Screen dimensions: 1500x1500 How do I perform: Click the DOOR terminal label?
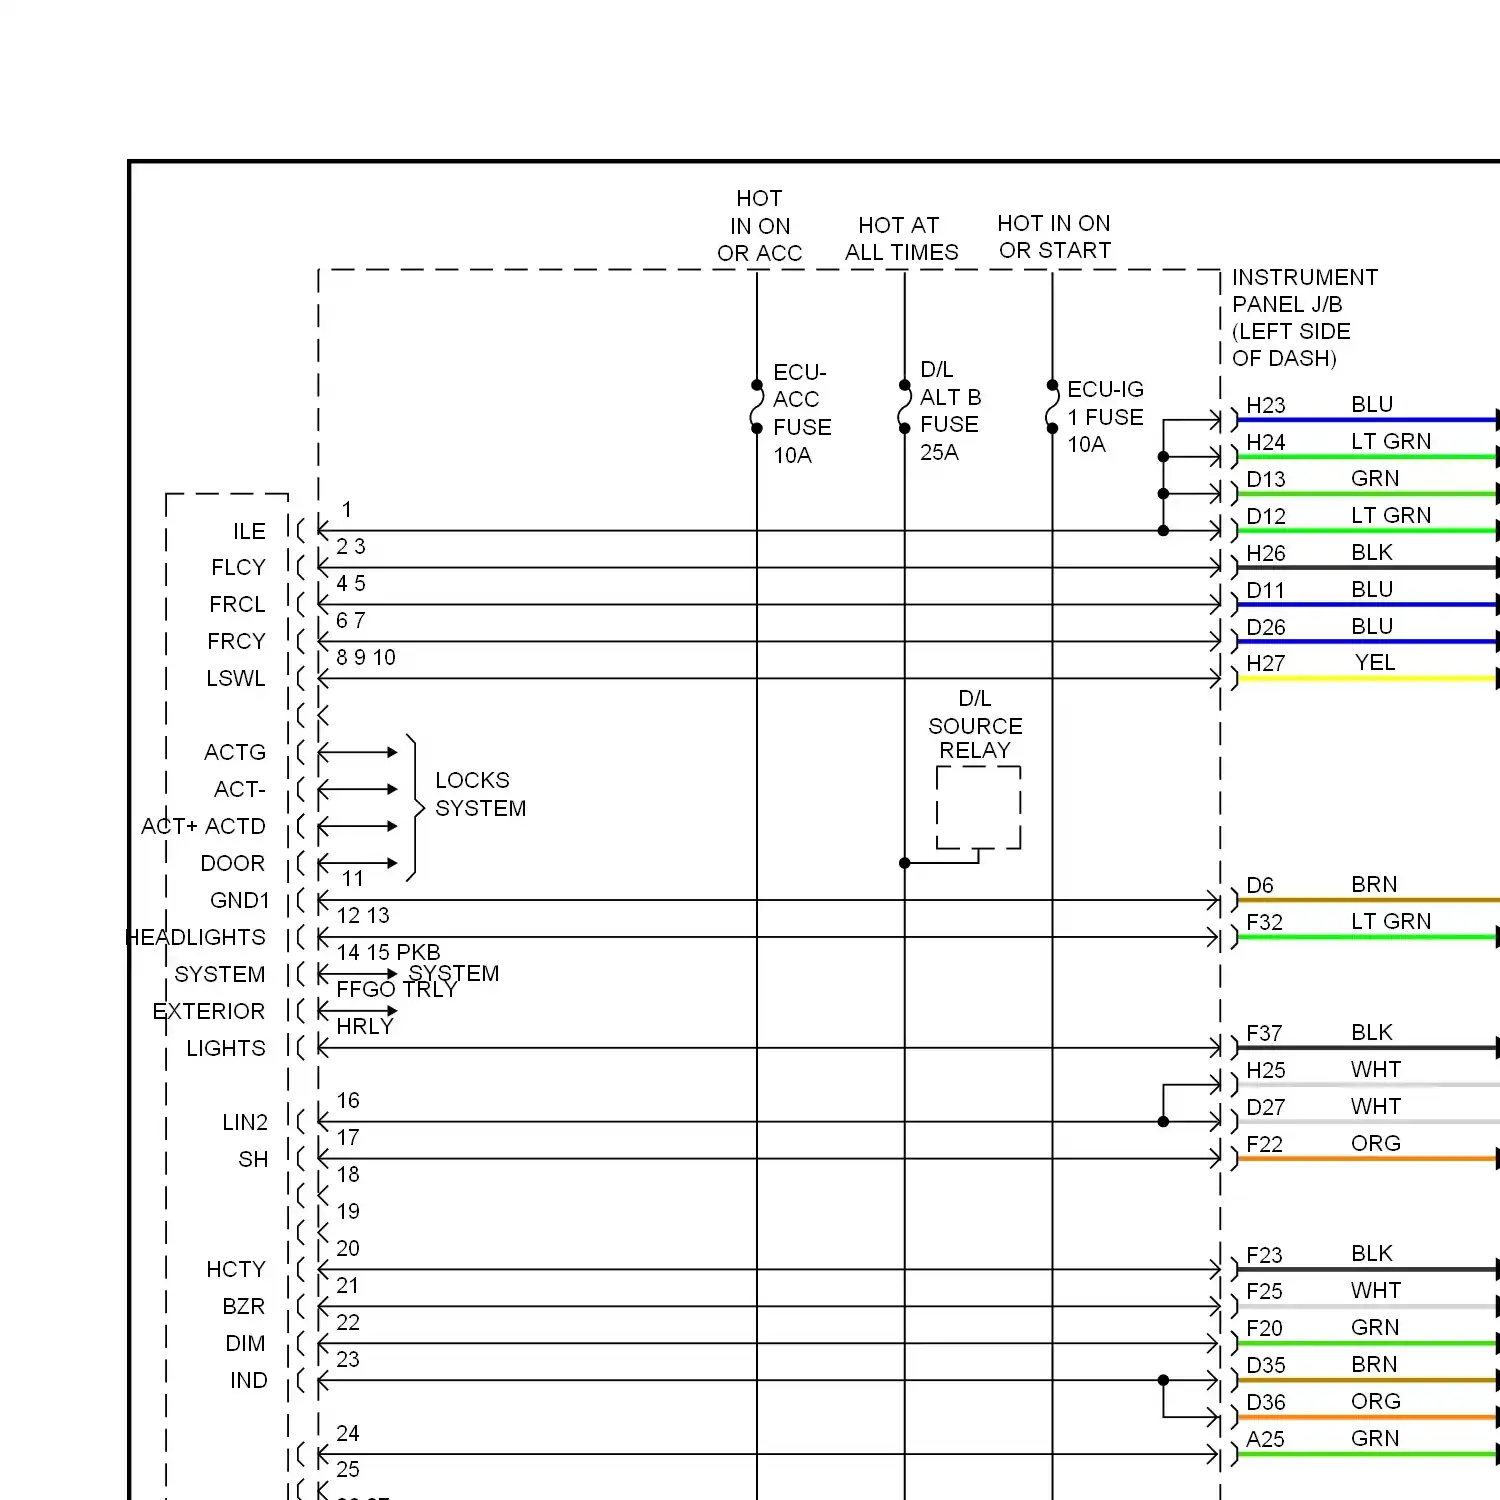click(232, 863)
